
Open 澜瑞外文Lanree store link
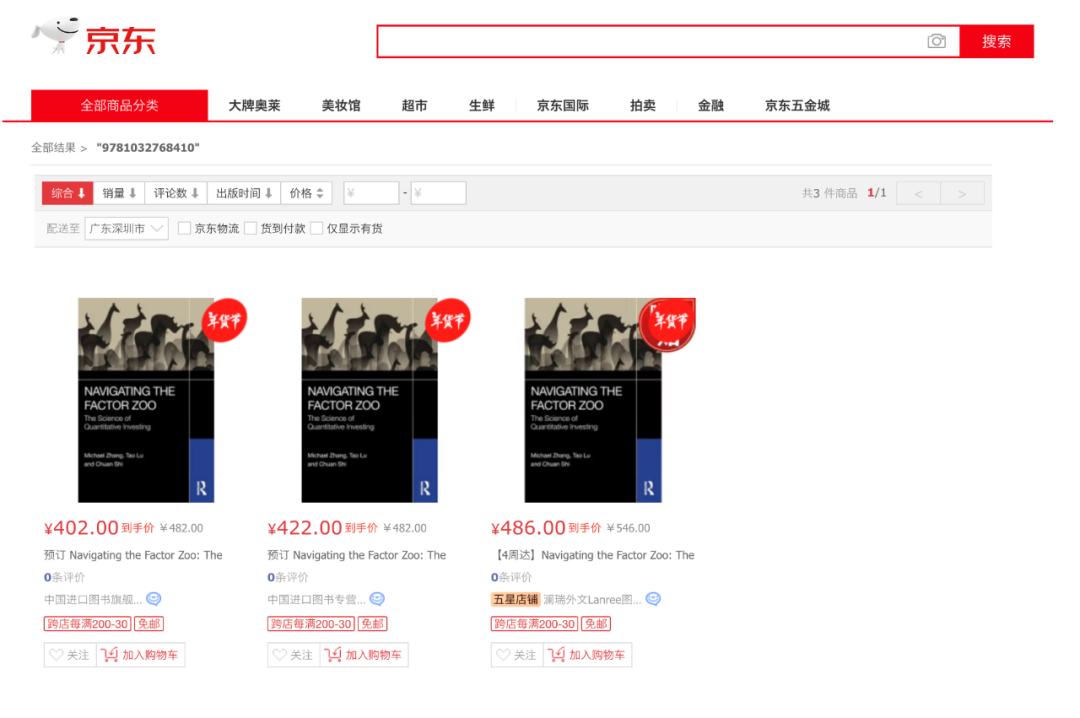tap(592, 599)
